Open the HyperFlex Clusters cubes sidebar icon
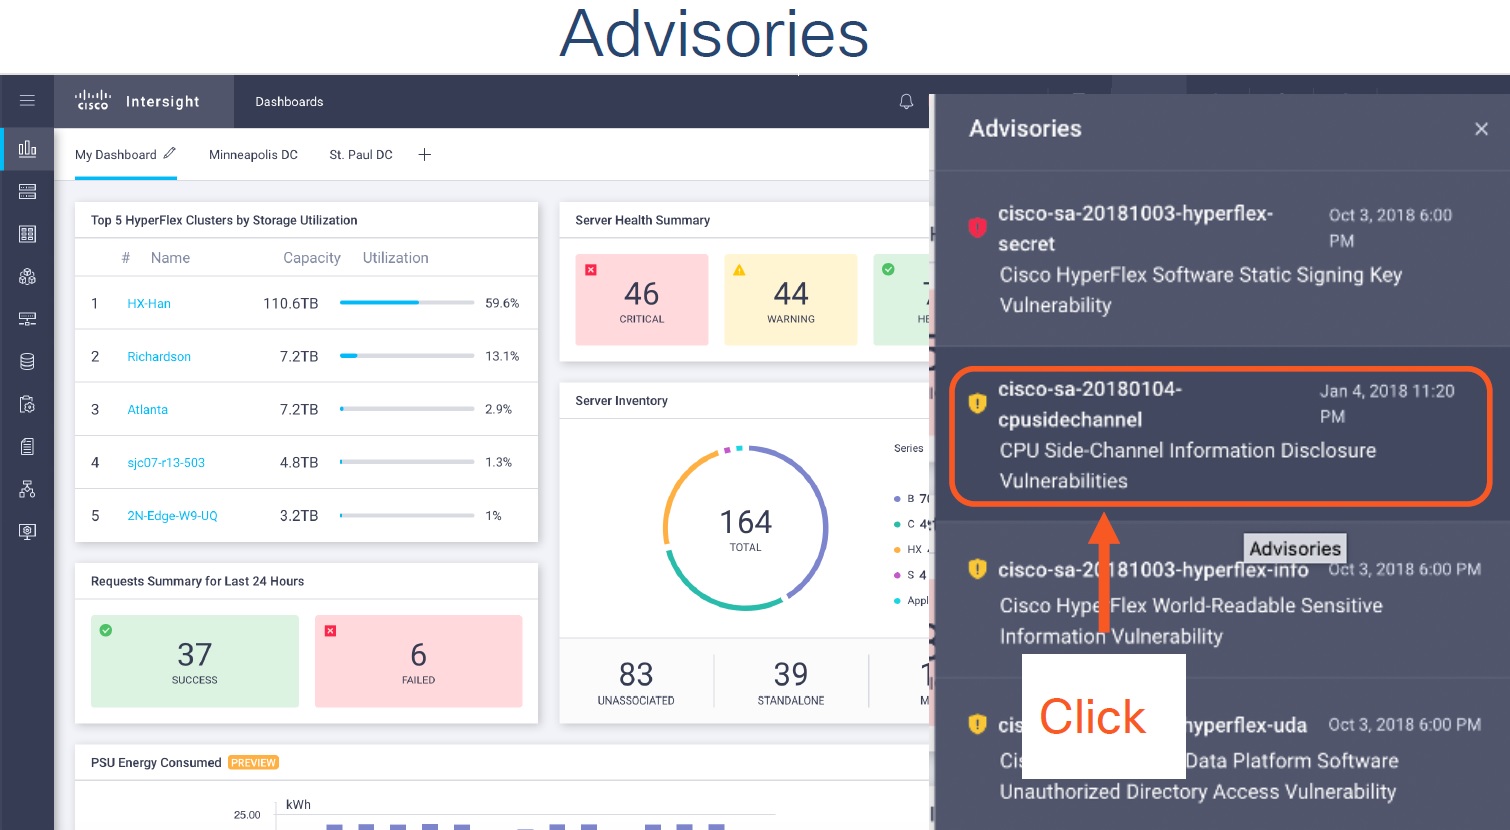This screenshot has height=830, width=1510. pos(27,277)
